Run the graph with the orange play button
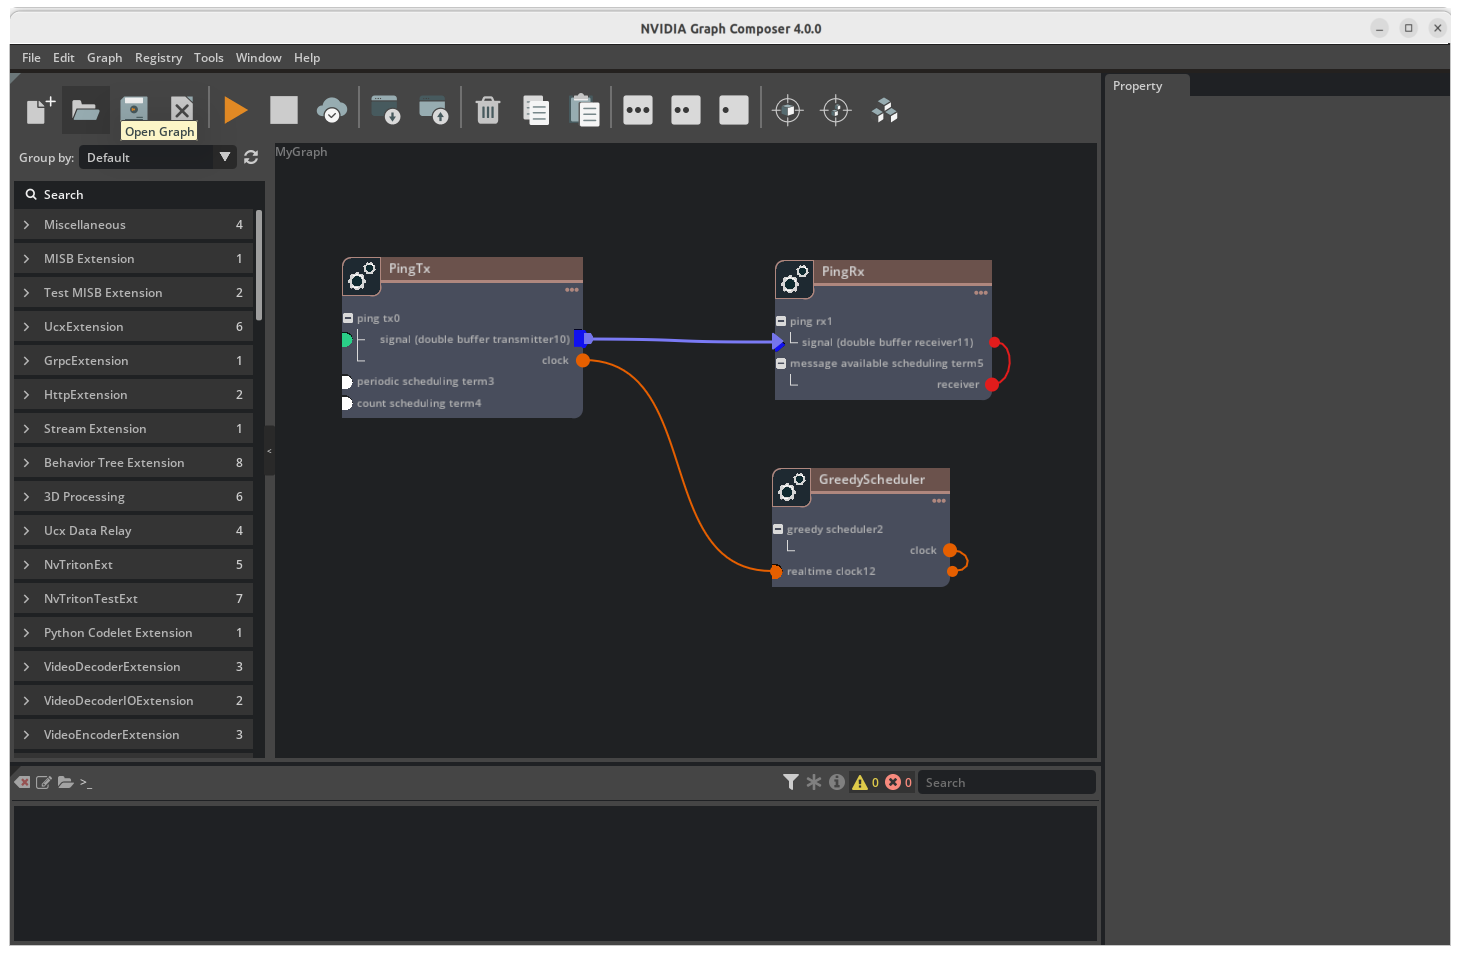 (236, 109)
